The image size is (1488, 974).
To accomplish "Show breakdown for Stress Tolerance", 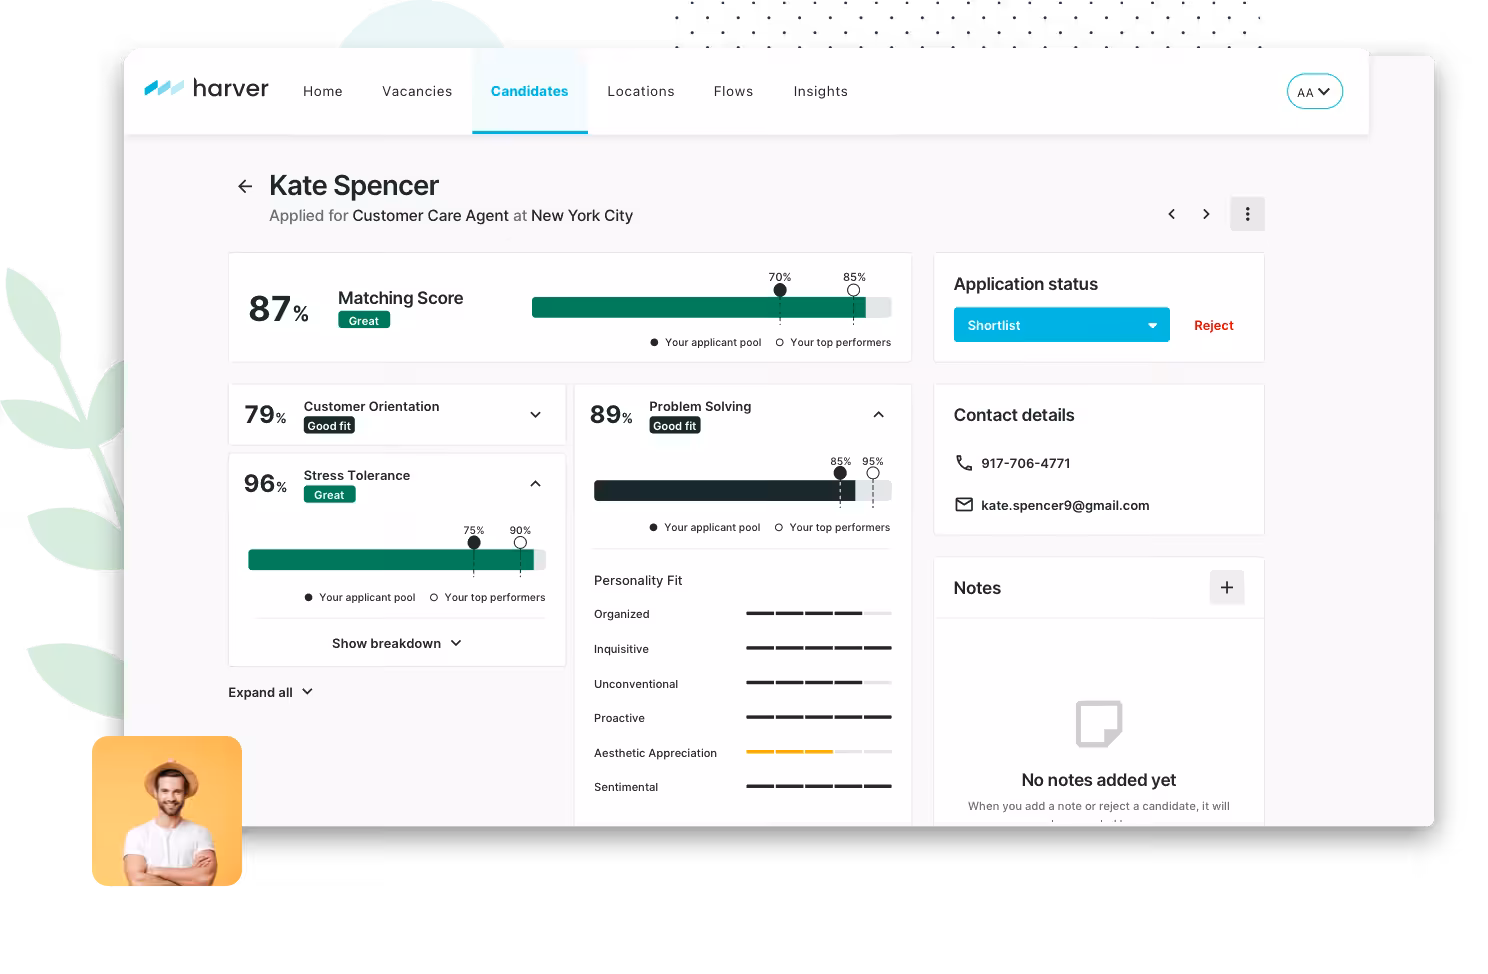I will coord(397,643).
